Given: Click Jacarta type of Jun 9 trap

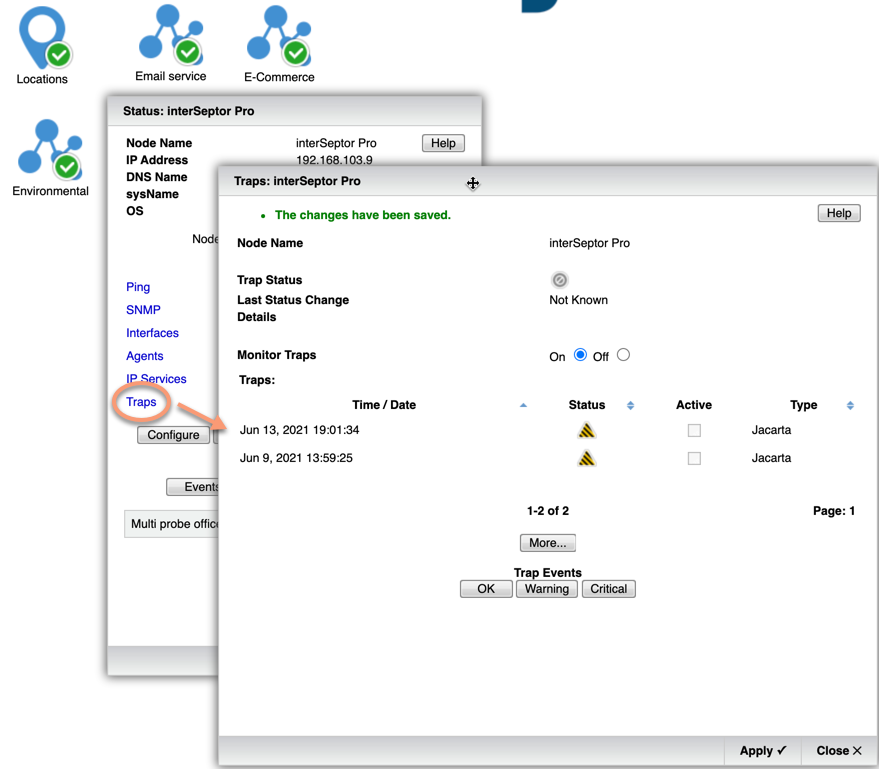Looking at the screenshot, I should [771, 458].
